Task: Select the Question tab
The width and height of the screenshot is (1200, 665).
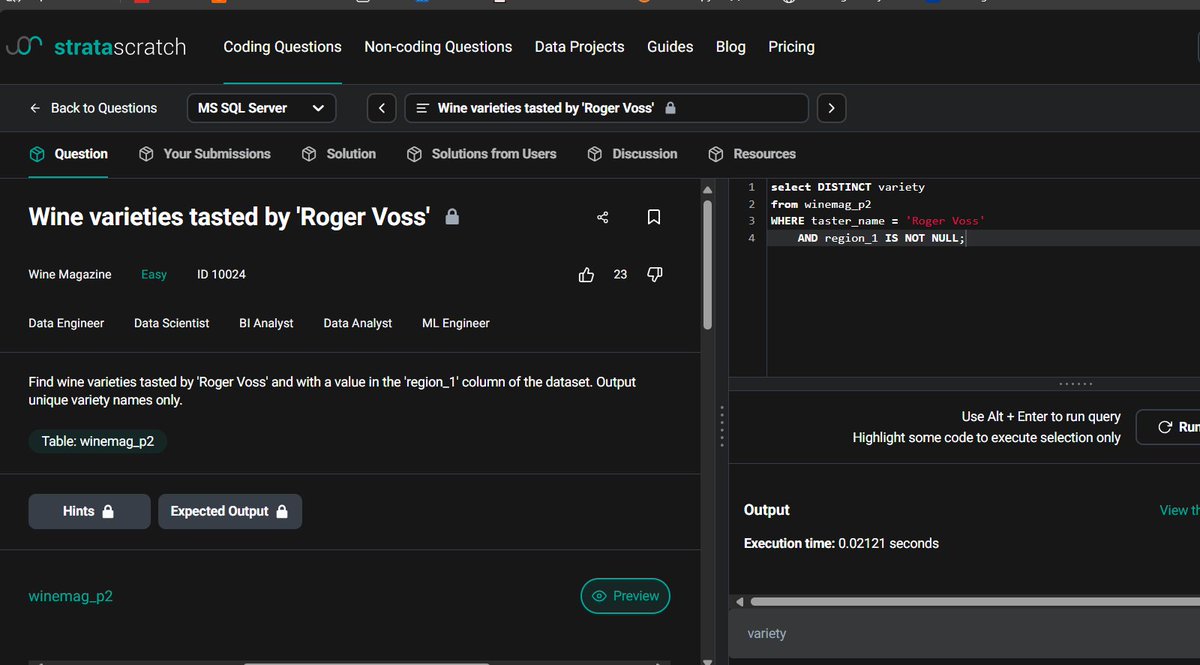Action: pos(68,154)
